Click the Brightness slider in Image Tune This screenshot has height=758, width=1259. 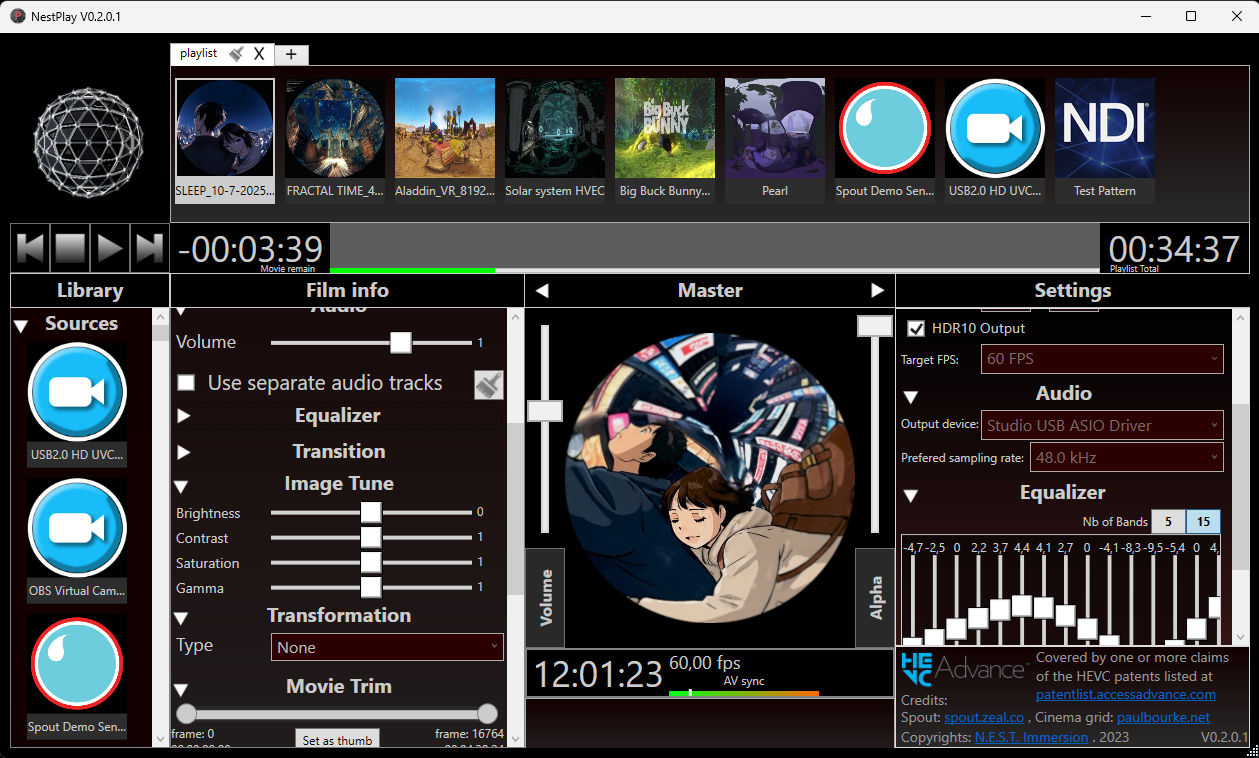tap(370, 512)
